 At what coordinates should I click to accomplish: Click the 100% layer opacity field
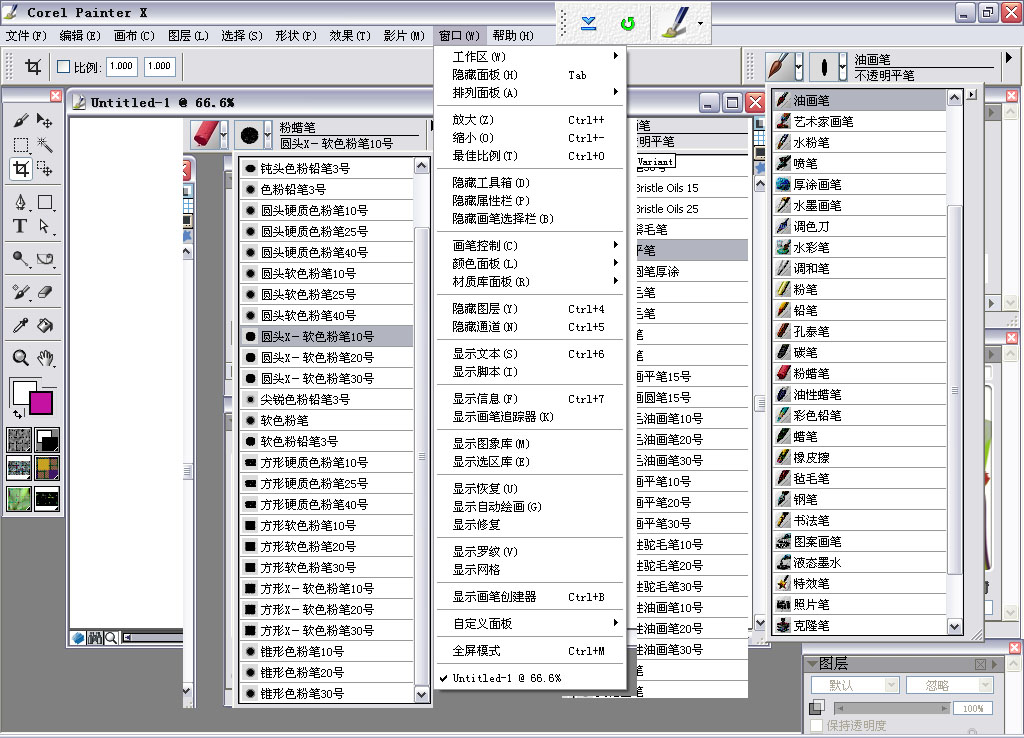(973, 709)
